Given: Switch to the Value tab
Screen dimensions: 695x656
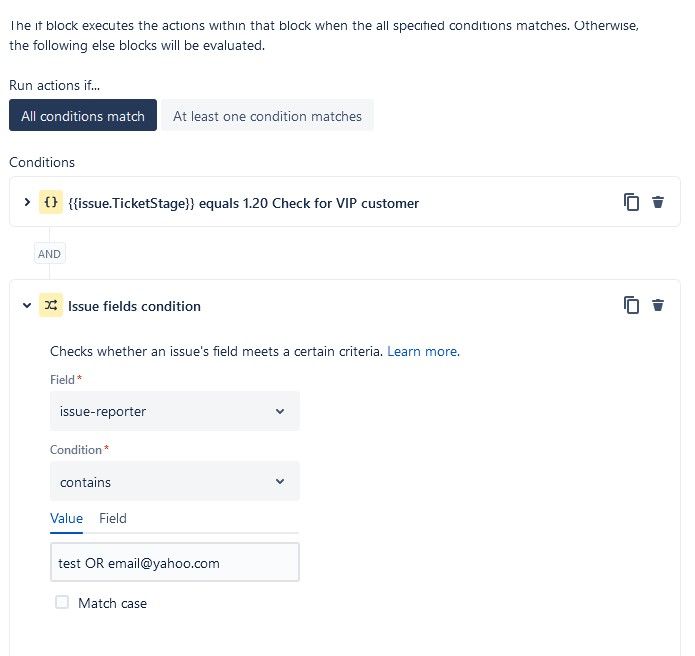Looking at the screenshot, I should (x=66, y=518).
